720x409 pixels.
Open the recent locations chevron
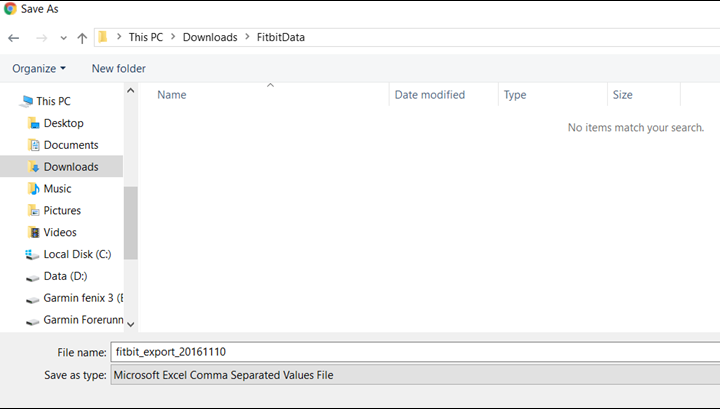pyautogui.click(x=63, y=38)
